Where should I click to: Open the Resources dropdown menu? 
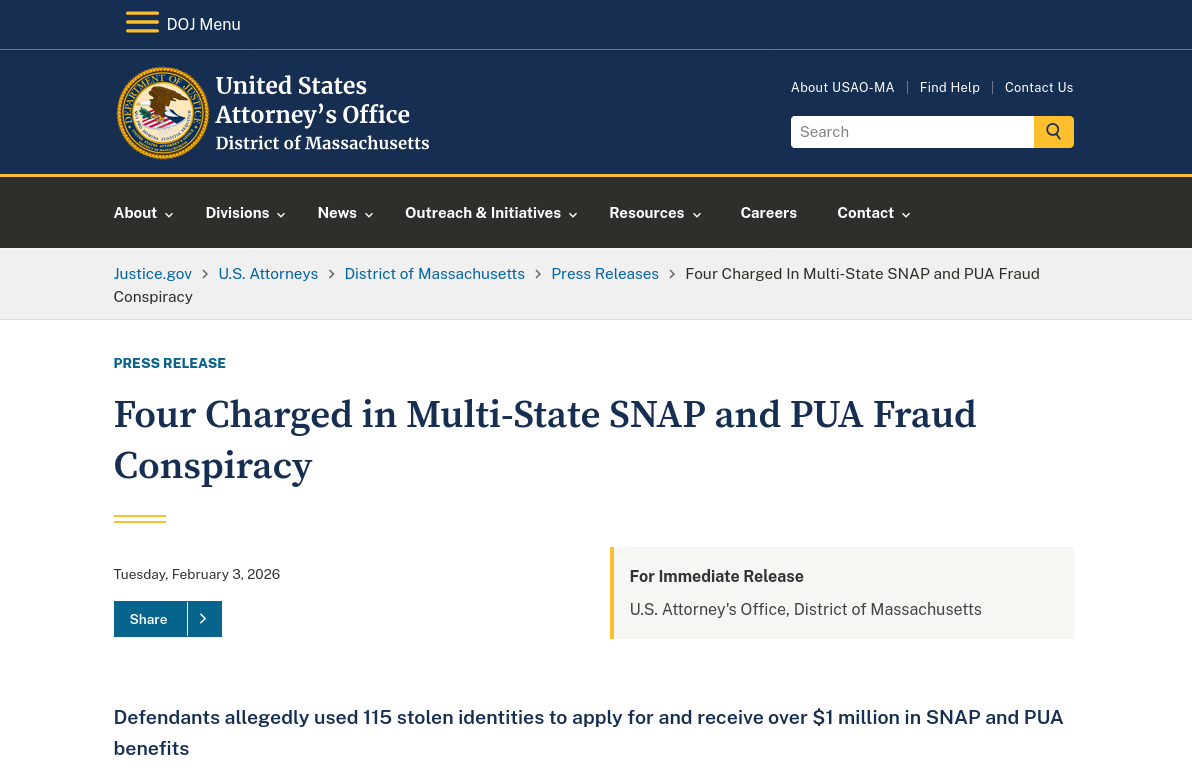[x=655, y=213]
